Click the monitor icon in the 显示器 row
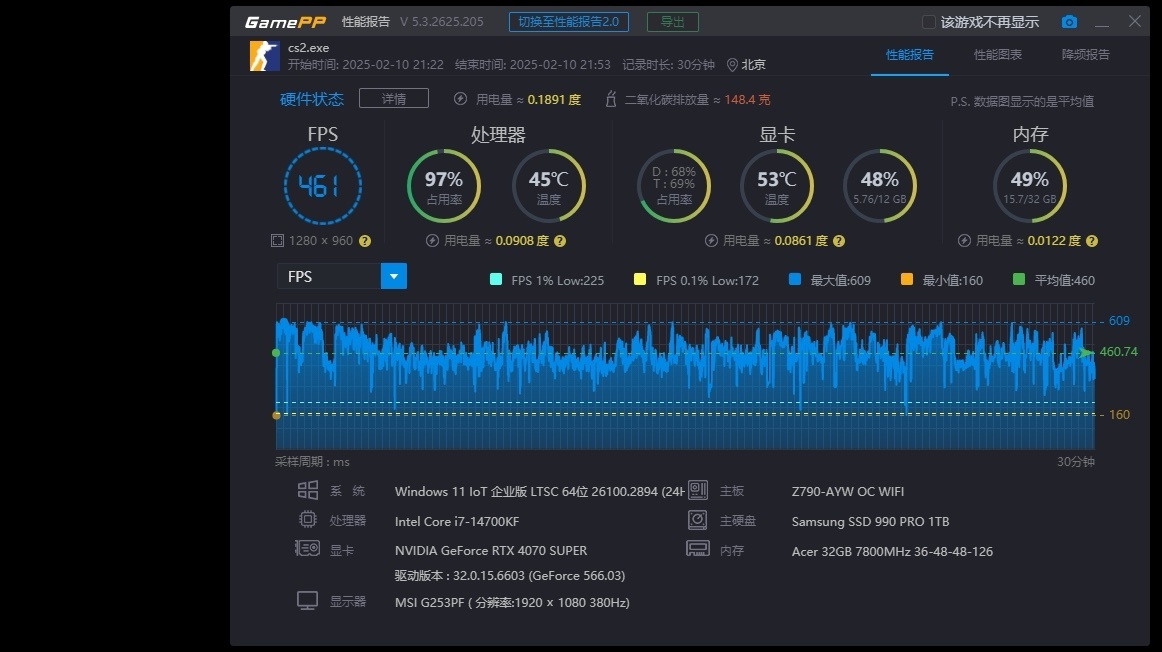 pyautogui.click(x=308, y=600)
